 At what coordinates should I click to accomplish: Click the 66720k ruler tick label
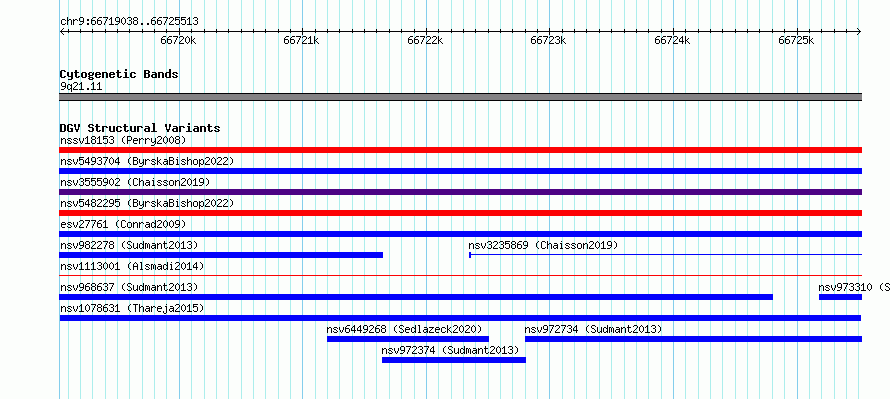[x=179, y=40]
